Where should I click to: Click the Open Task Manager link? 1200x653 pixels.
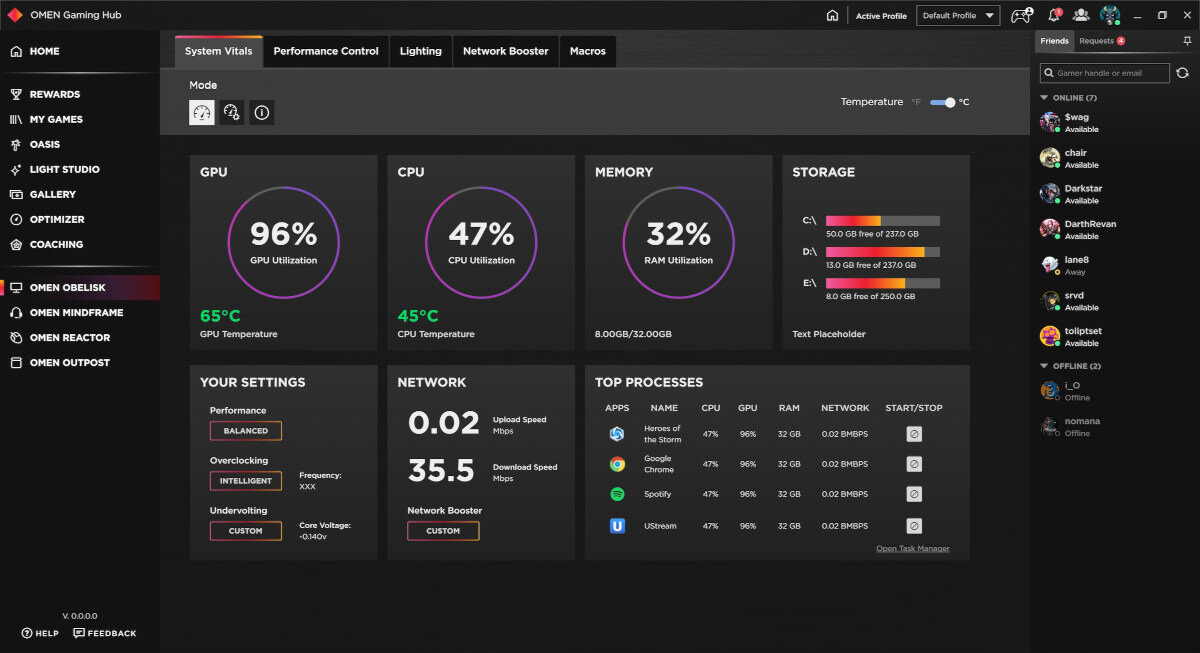pos(912,549)
